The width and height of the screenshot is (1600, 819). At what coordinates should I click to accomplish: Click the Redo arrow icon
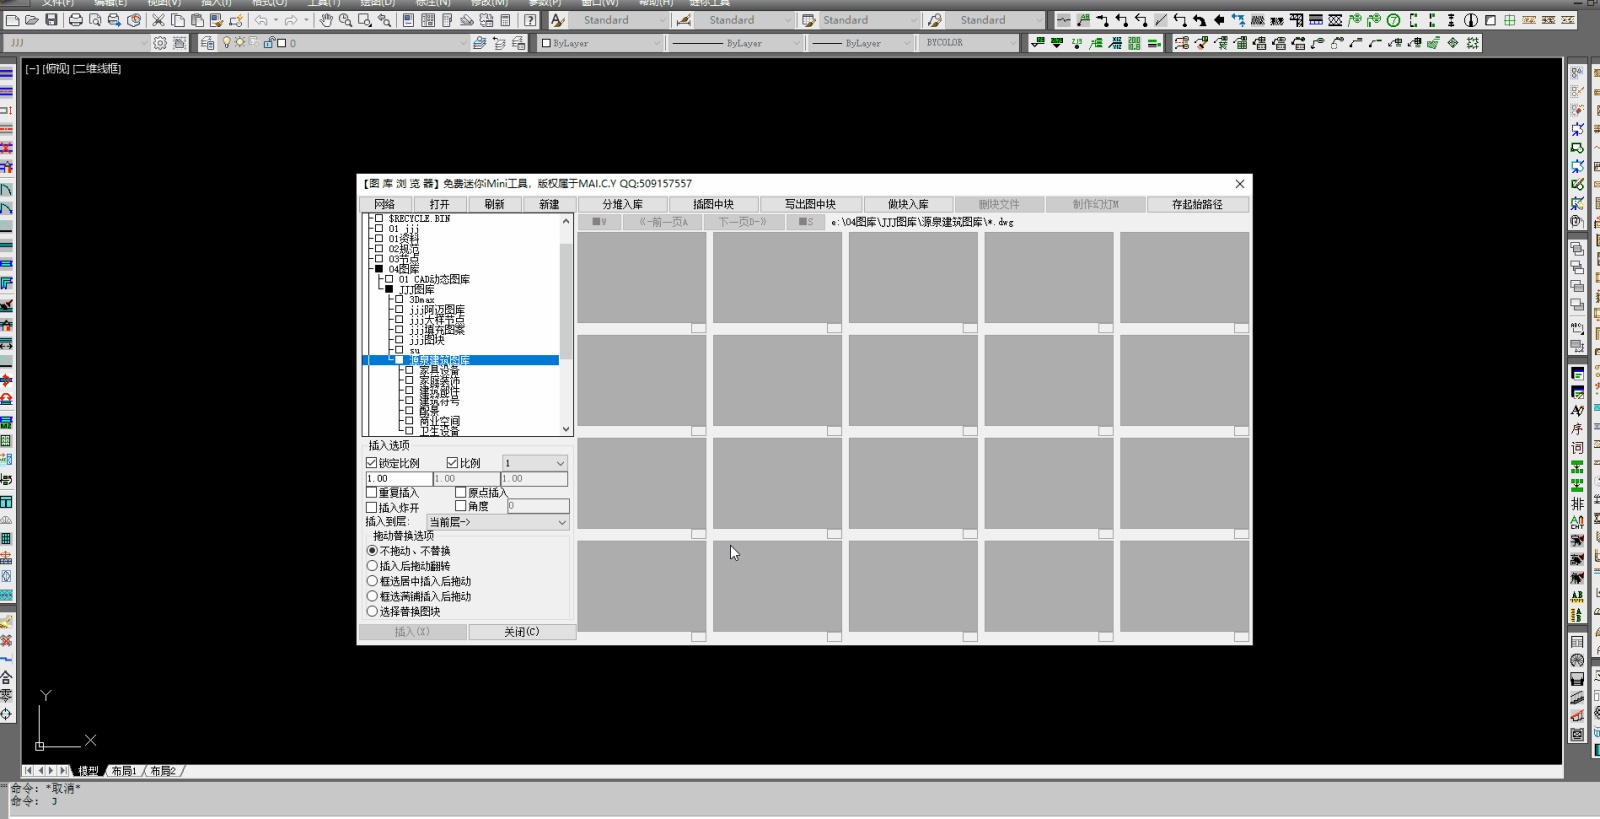pyautogui.click(x=291, y=20)
